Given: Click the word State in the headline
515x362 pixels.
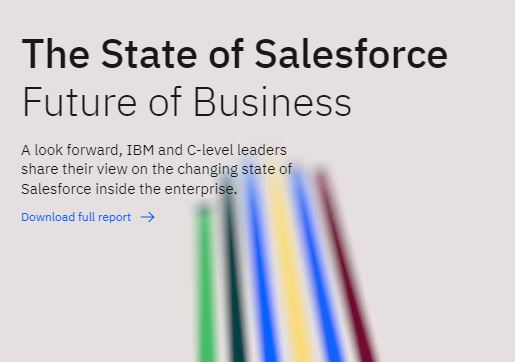Looking at the screenshot, I should [149, 54].
